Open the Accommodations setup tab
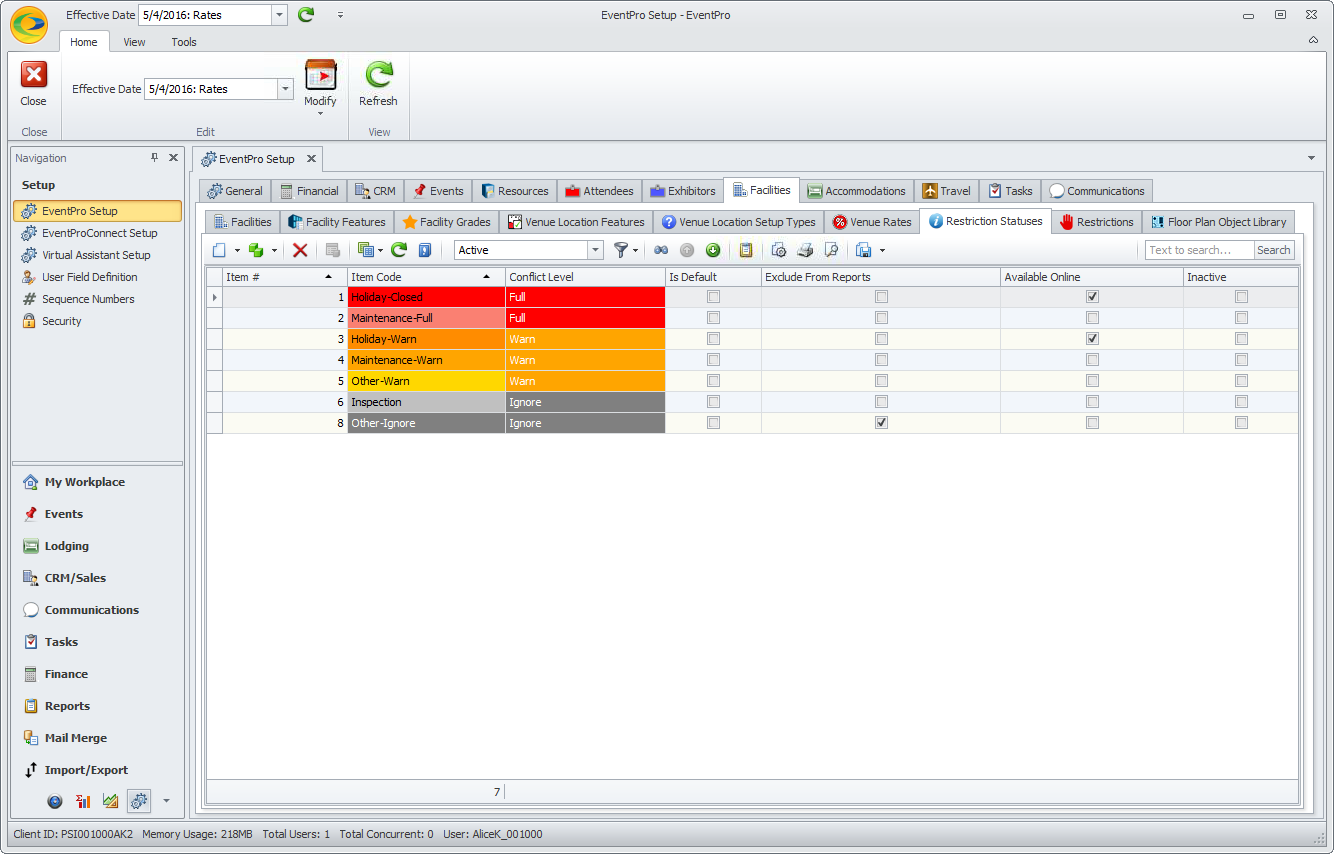The width and height of the screenshot is (1334, 854). [857, 191]
